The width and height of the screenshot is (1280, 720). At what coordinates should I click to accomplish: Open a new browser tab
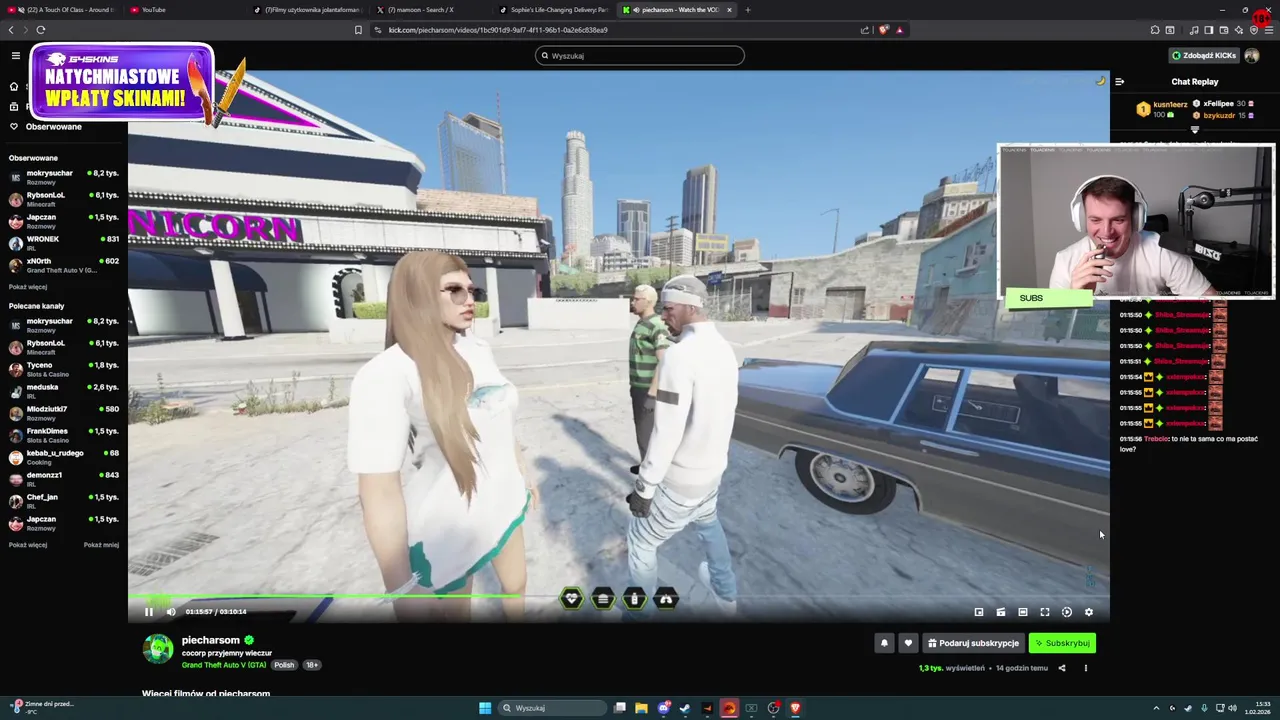point(748,10)
